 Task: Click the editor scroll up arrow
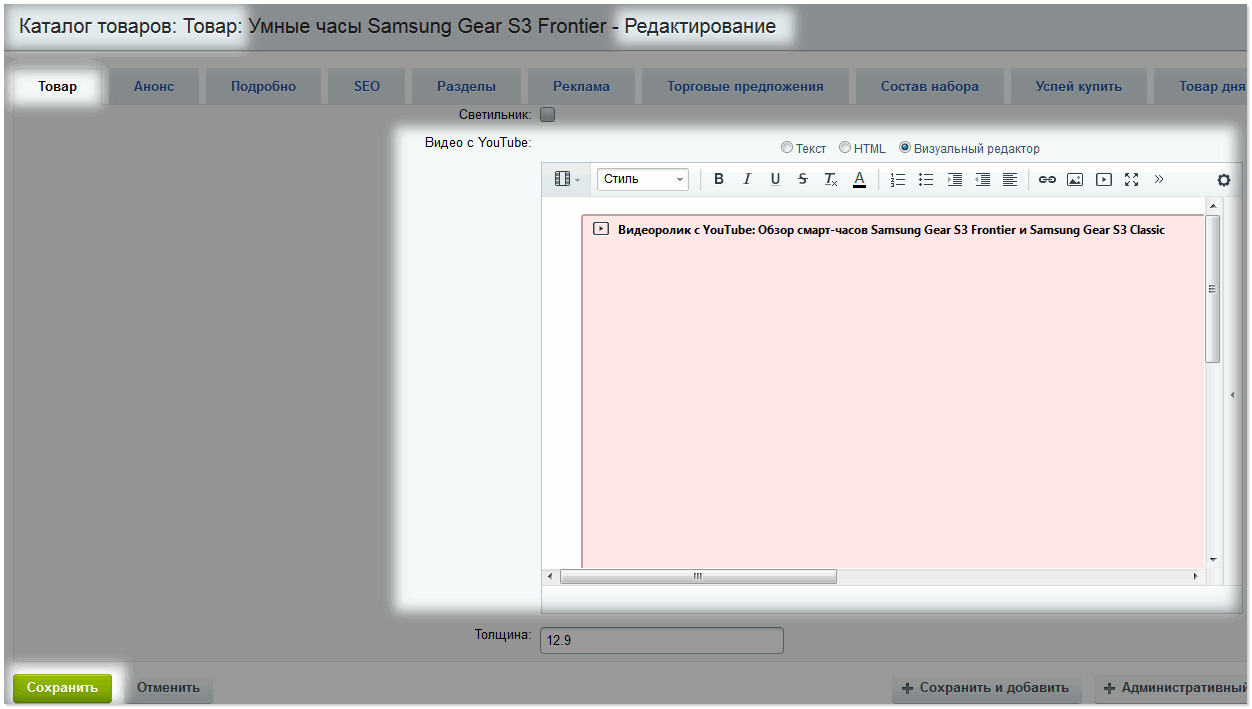(x=1213, y=206)
